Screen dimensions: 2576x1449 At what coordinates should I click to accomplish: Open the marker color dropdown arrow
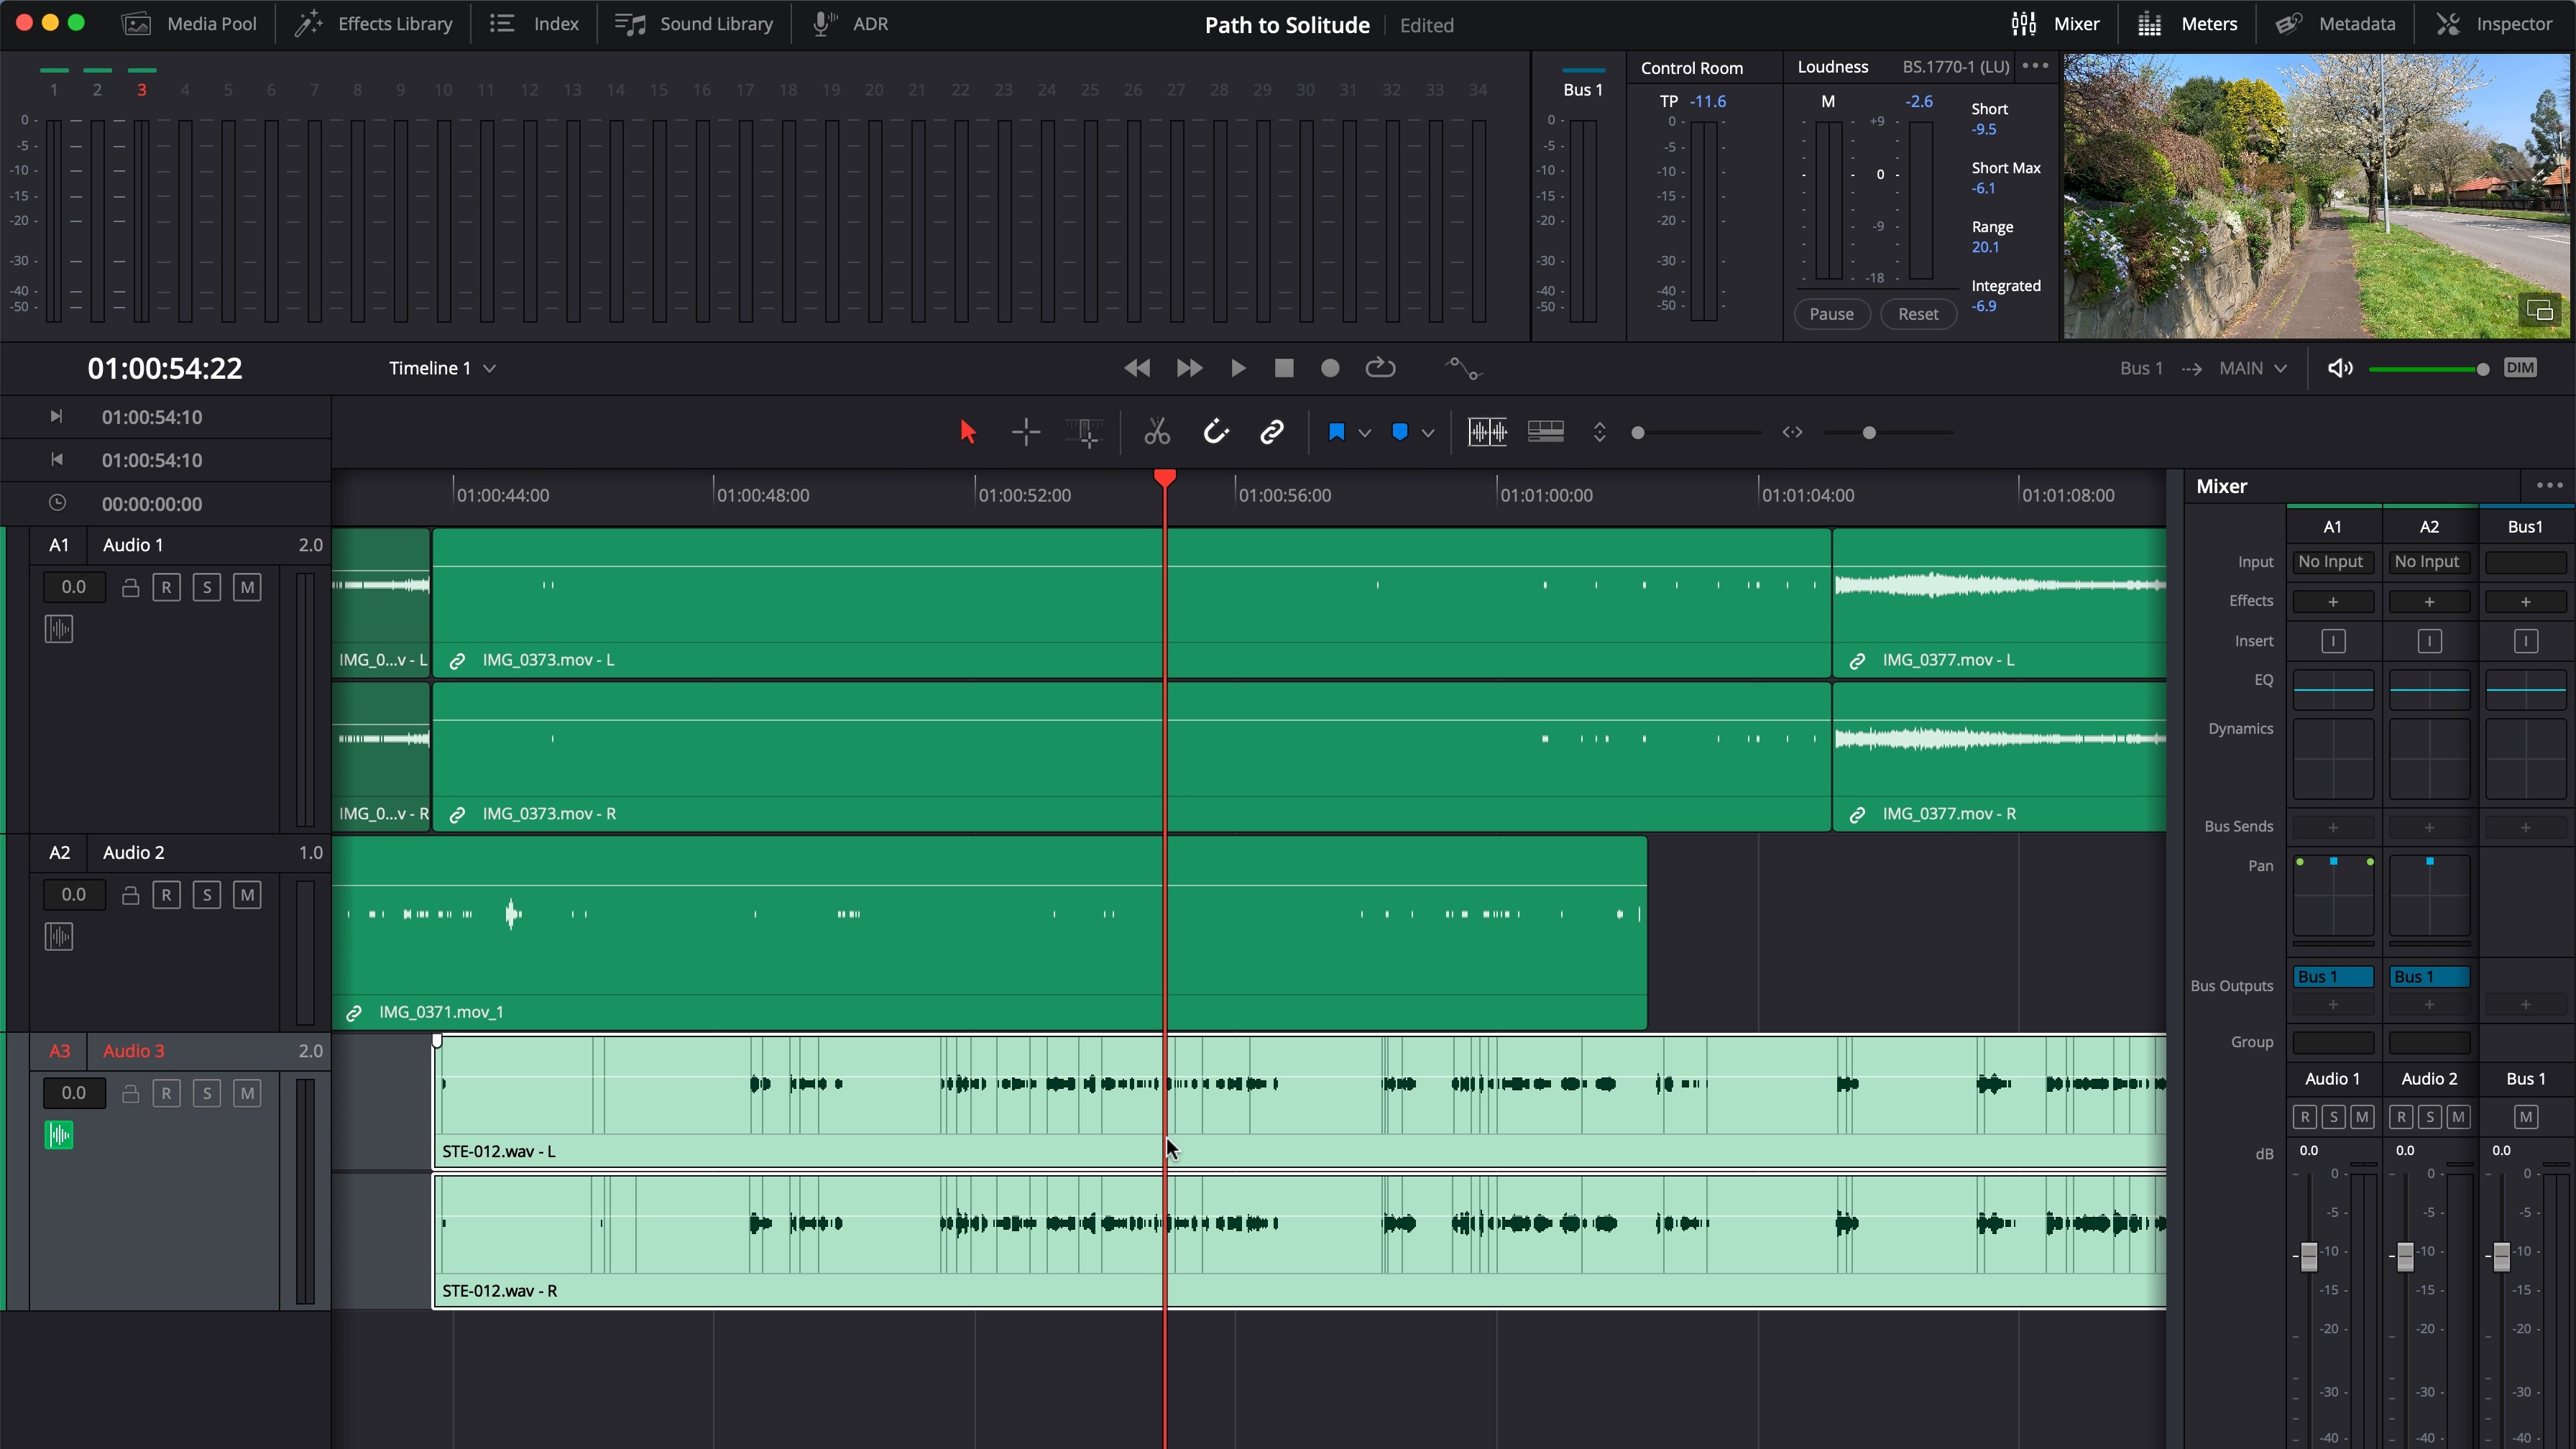(x=1428, y=433)
